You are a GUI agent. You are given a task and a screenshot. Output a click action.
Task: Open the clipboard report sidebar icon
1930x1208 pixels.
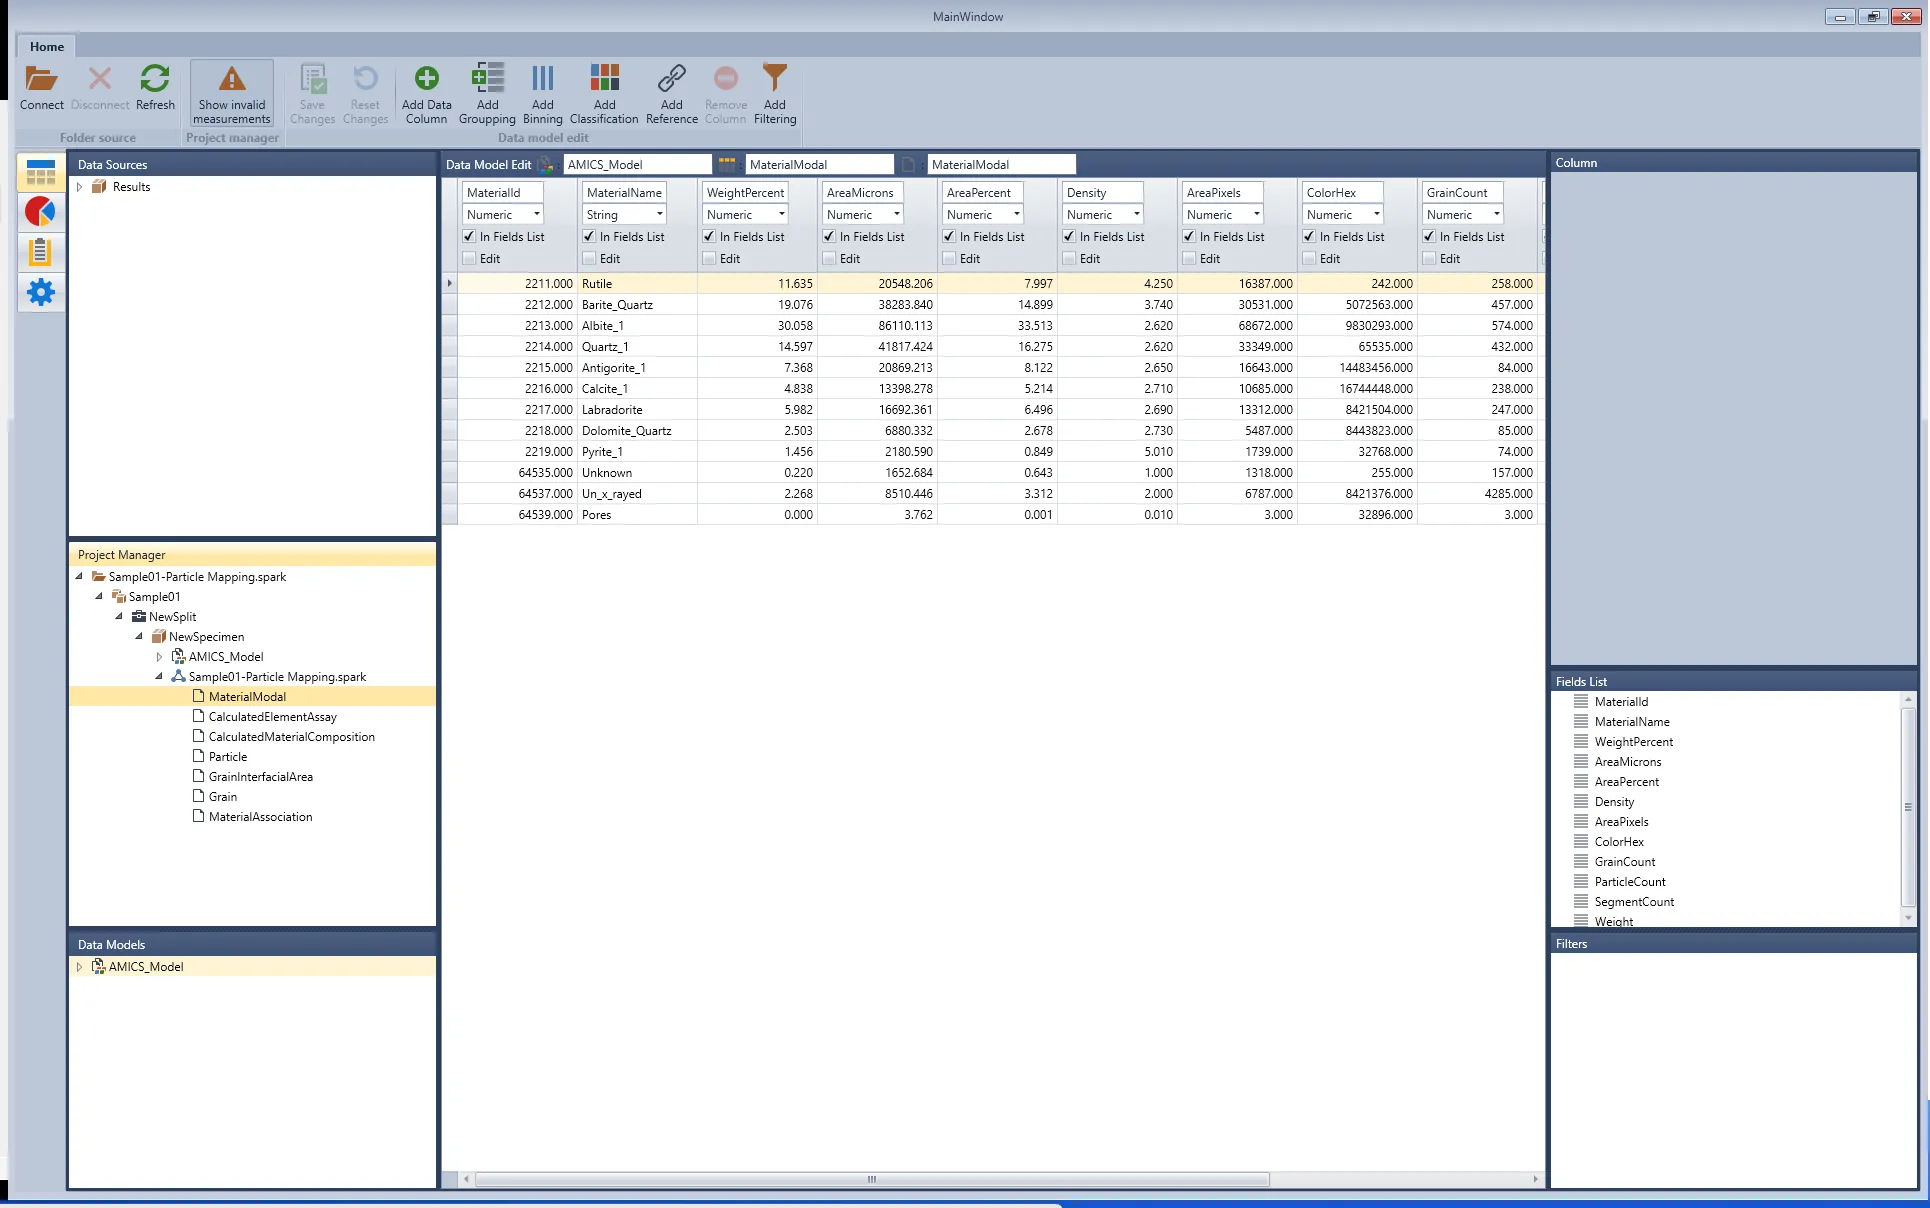41,252
